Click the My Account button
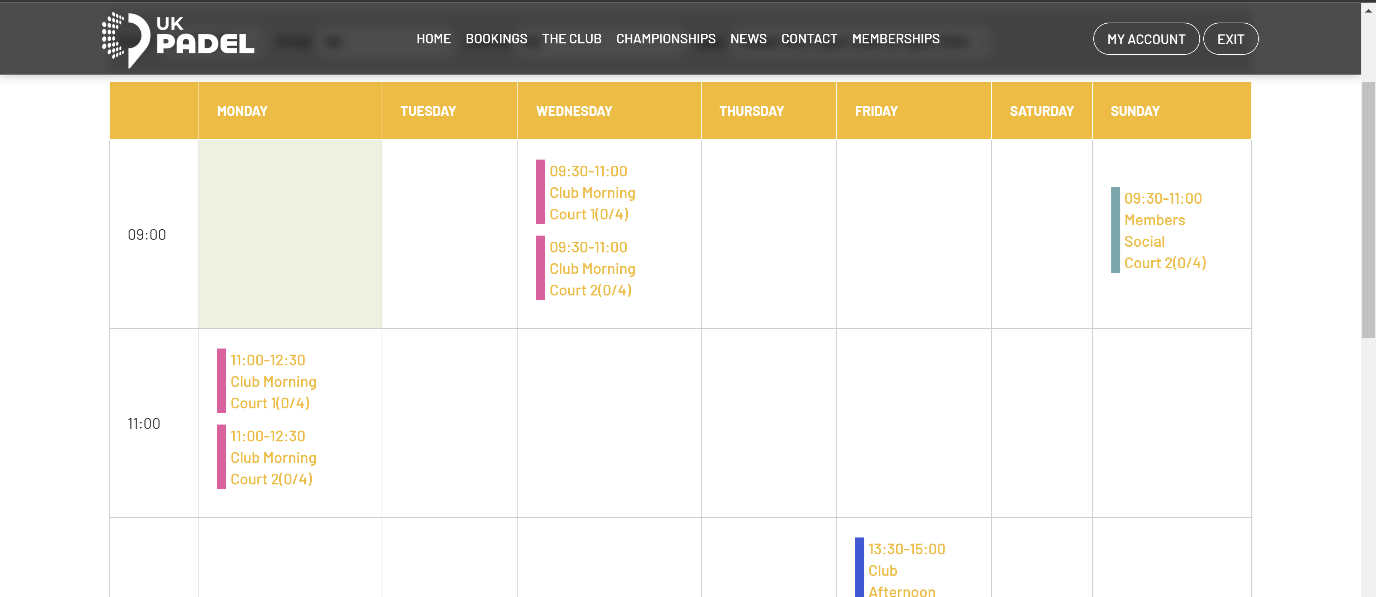This screenshot has height=597, width=1376. point(1146,39)
